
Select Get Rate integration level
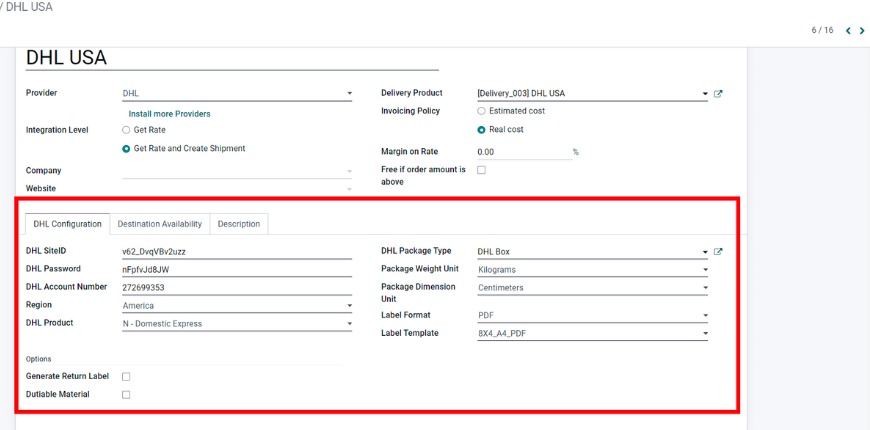coord(126,130)
